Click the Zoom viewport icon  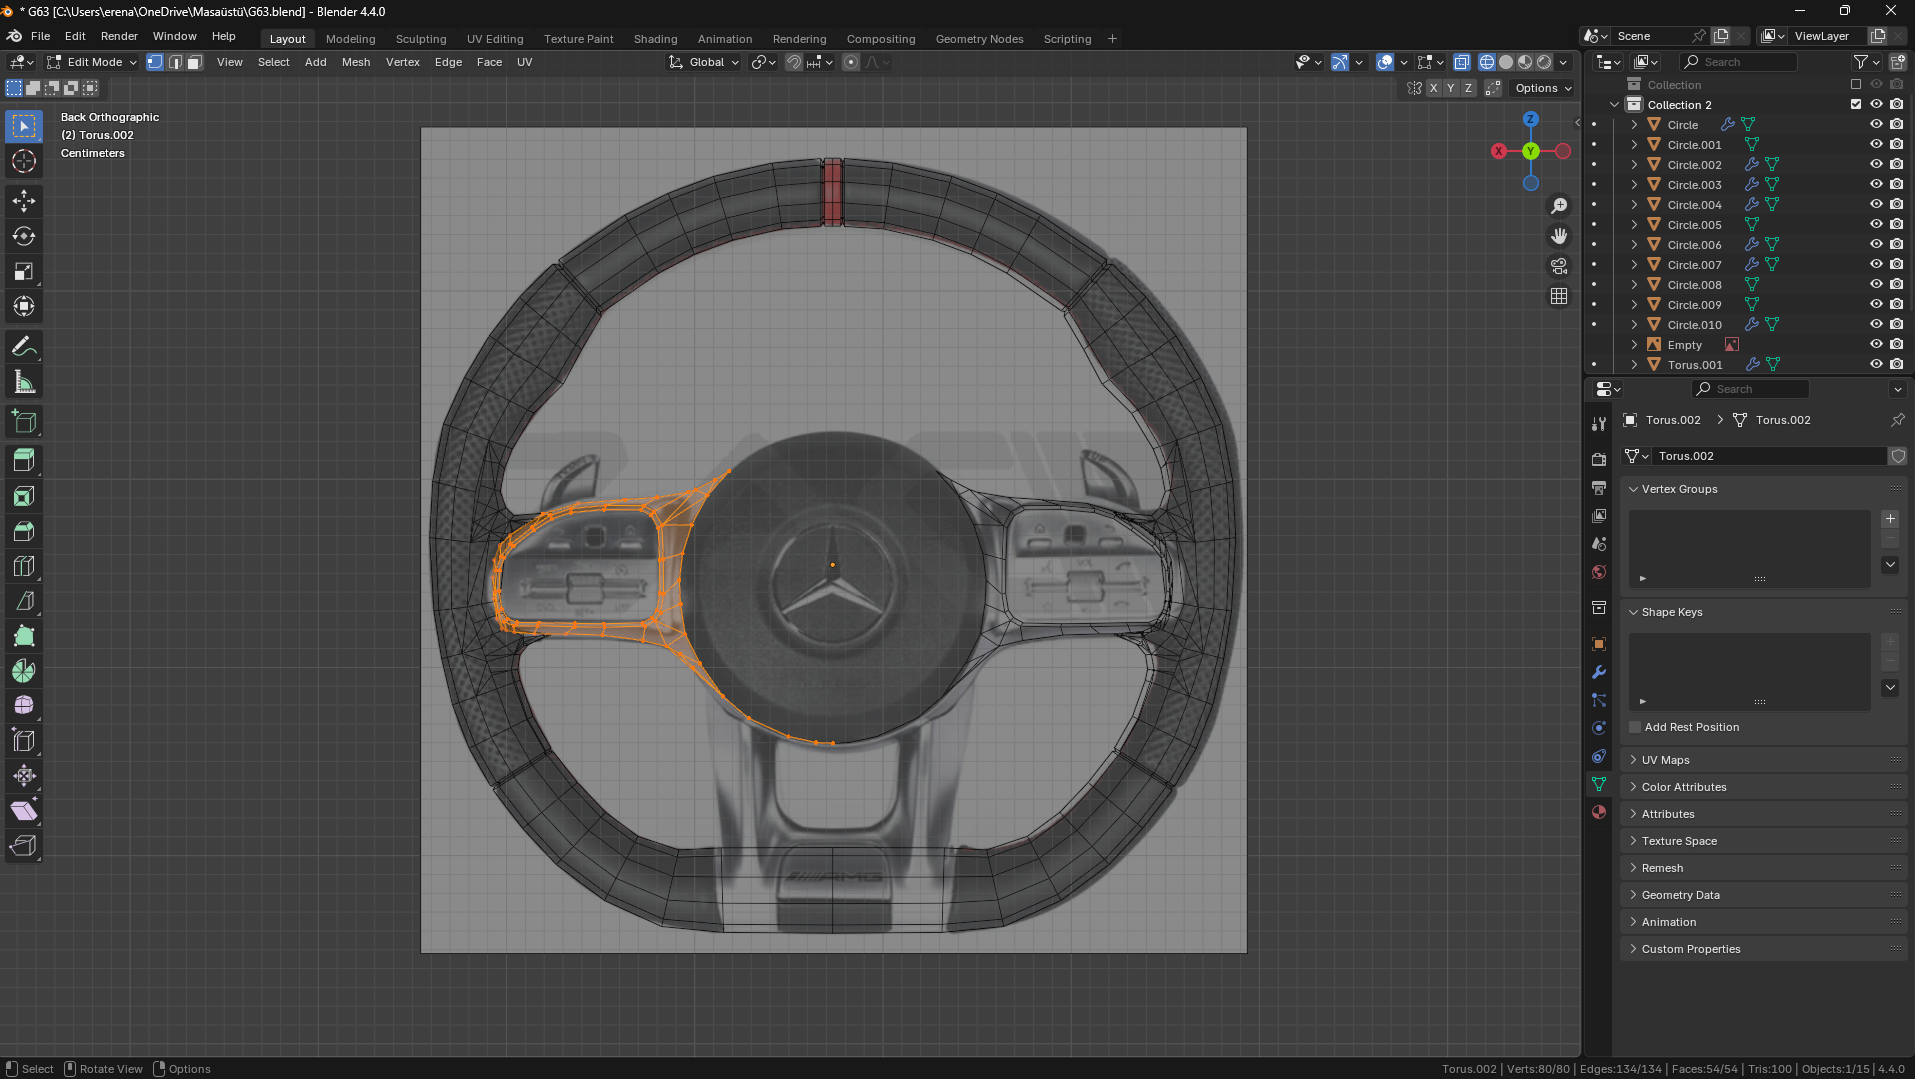pos(1559,206)
